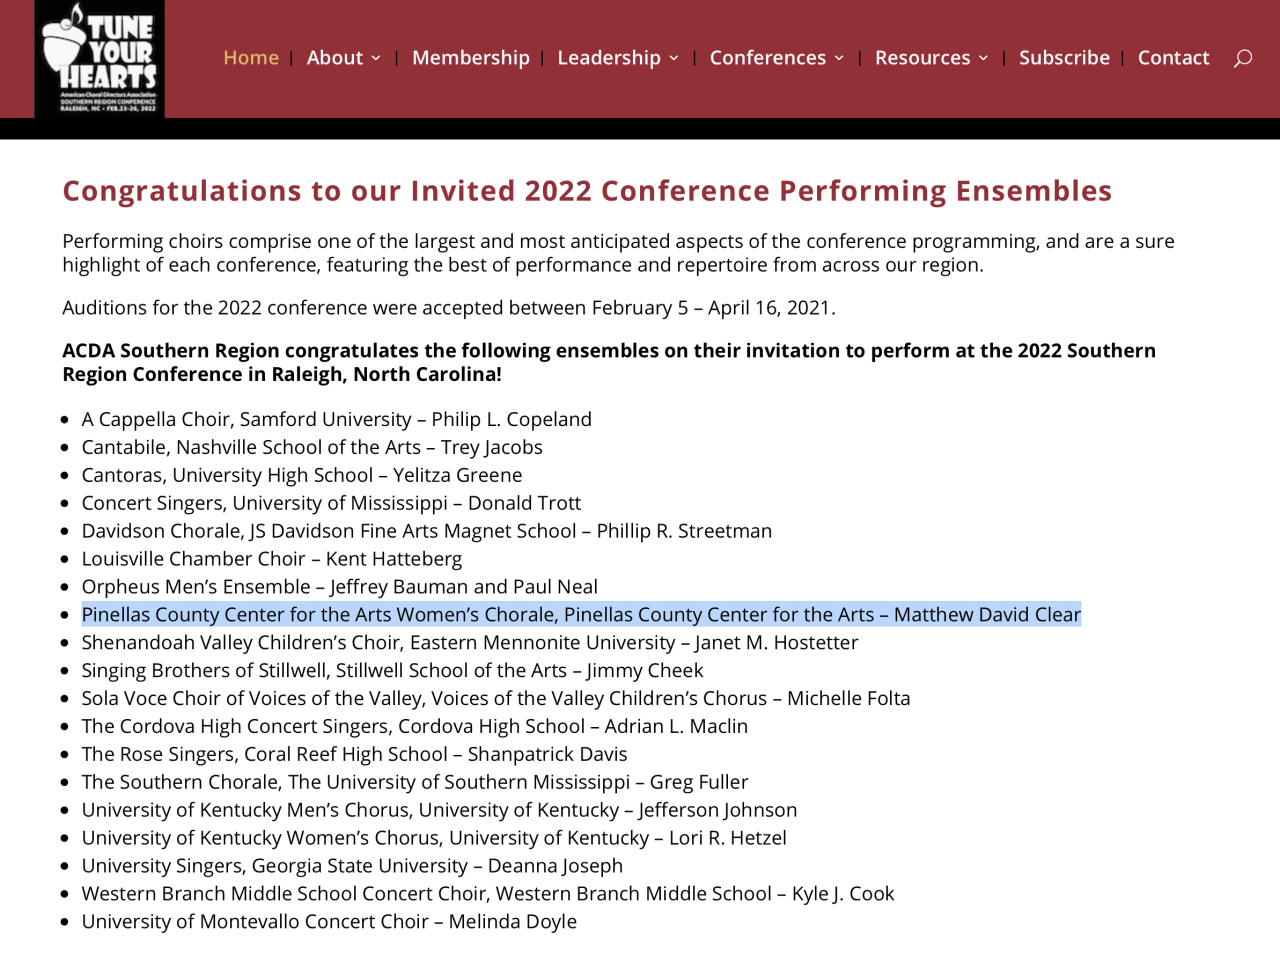Click the Tune Your Hearts logo
Screen dimensions: 1280x954
point(100,59)
